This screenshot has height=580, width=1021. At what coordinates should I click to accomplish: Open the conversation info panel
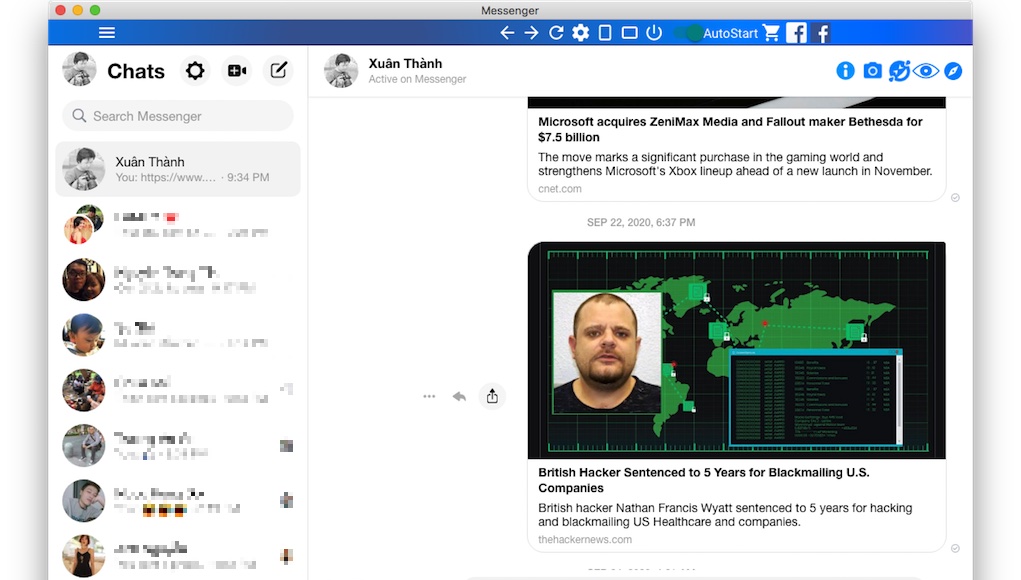click(x=845, y=71)
